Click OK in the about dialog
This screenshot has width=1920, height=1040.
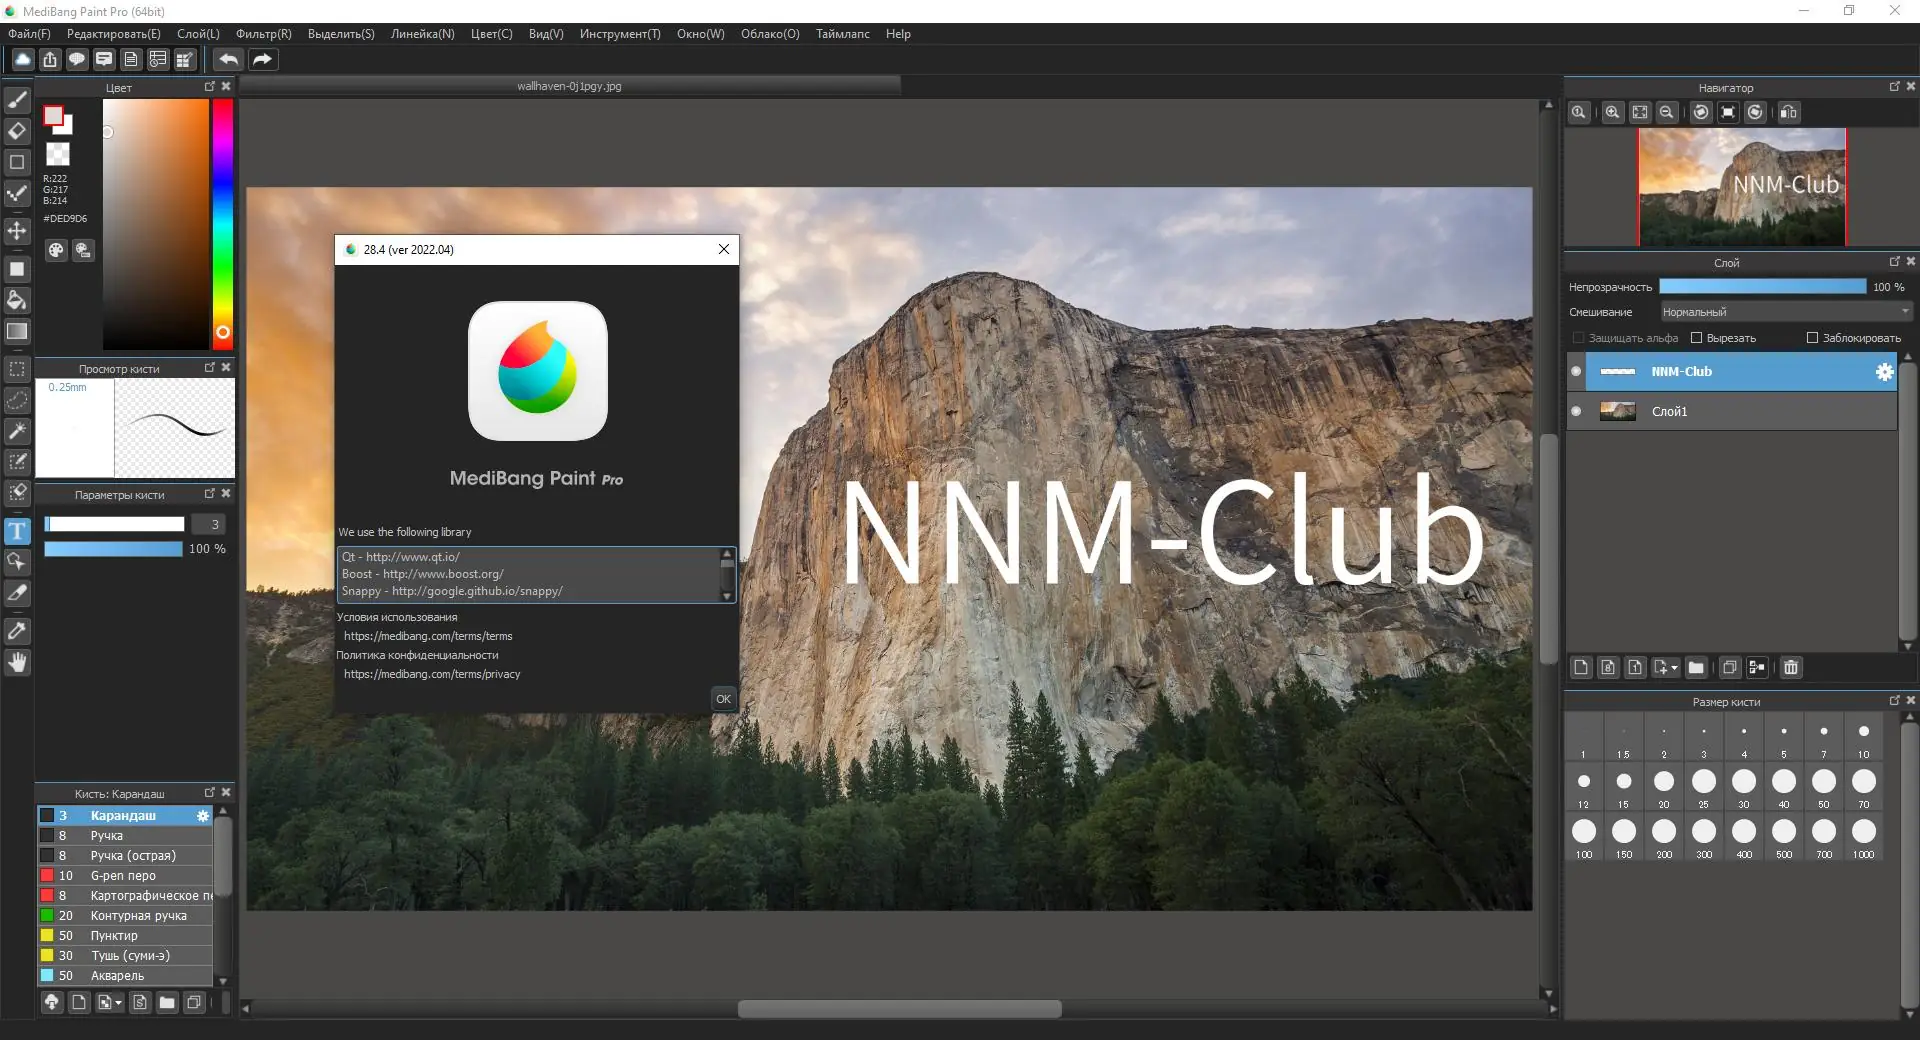coord(723,699)
